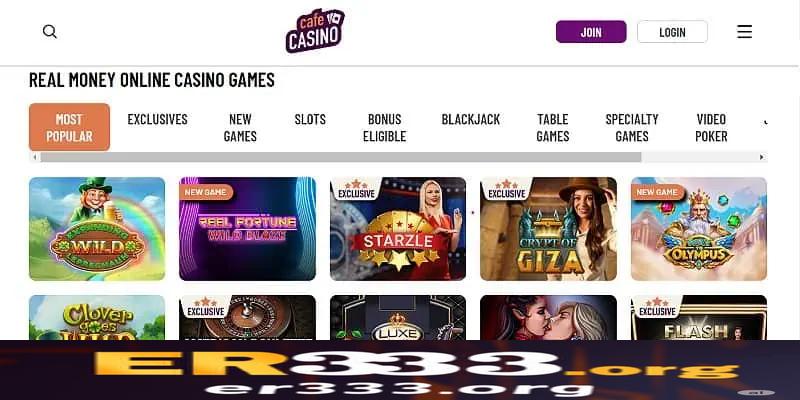
Task: Open the New Games tab
Action: pos(240,128)
